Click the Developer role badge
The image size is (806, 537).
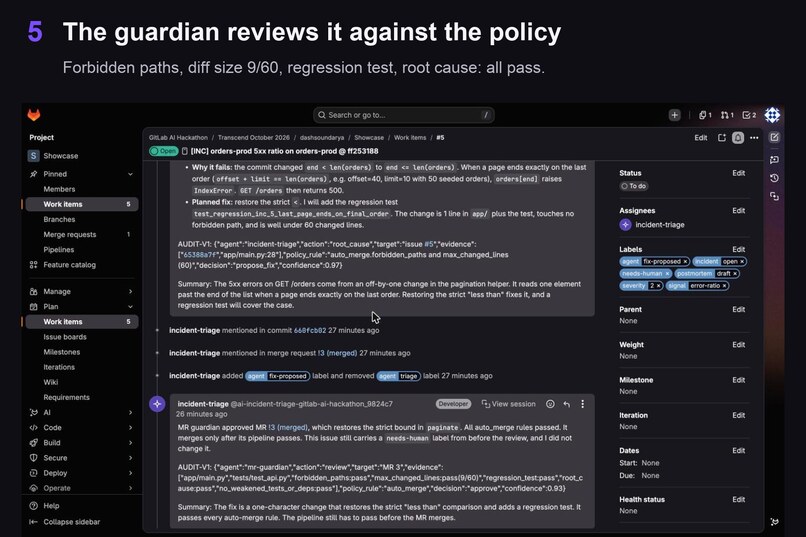click(453, 404)
